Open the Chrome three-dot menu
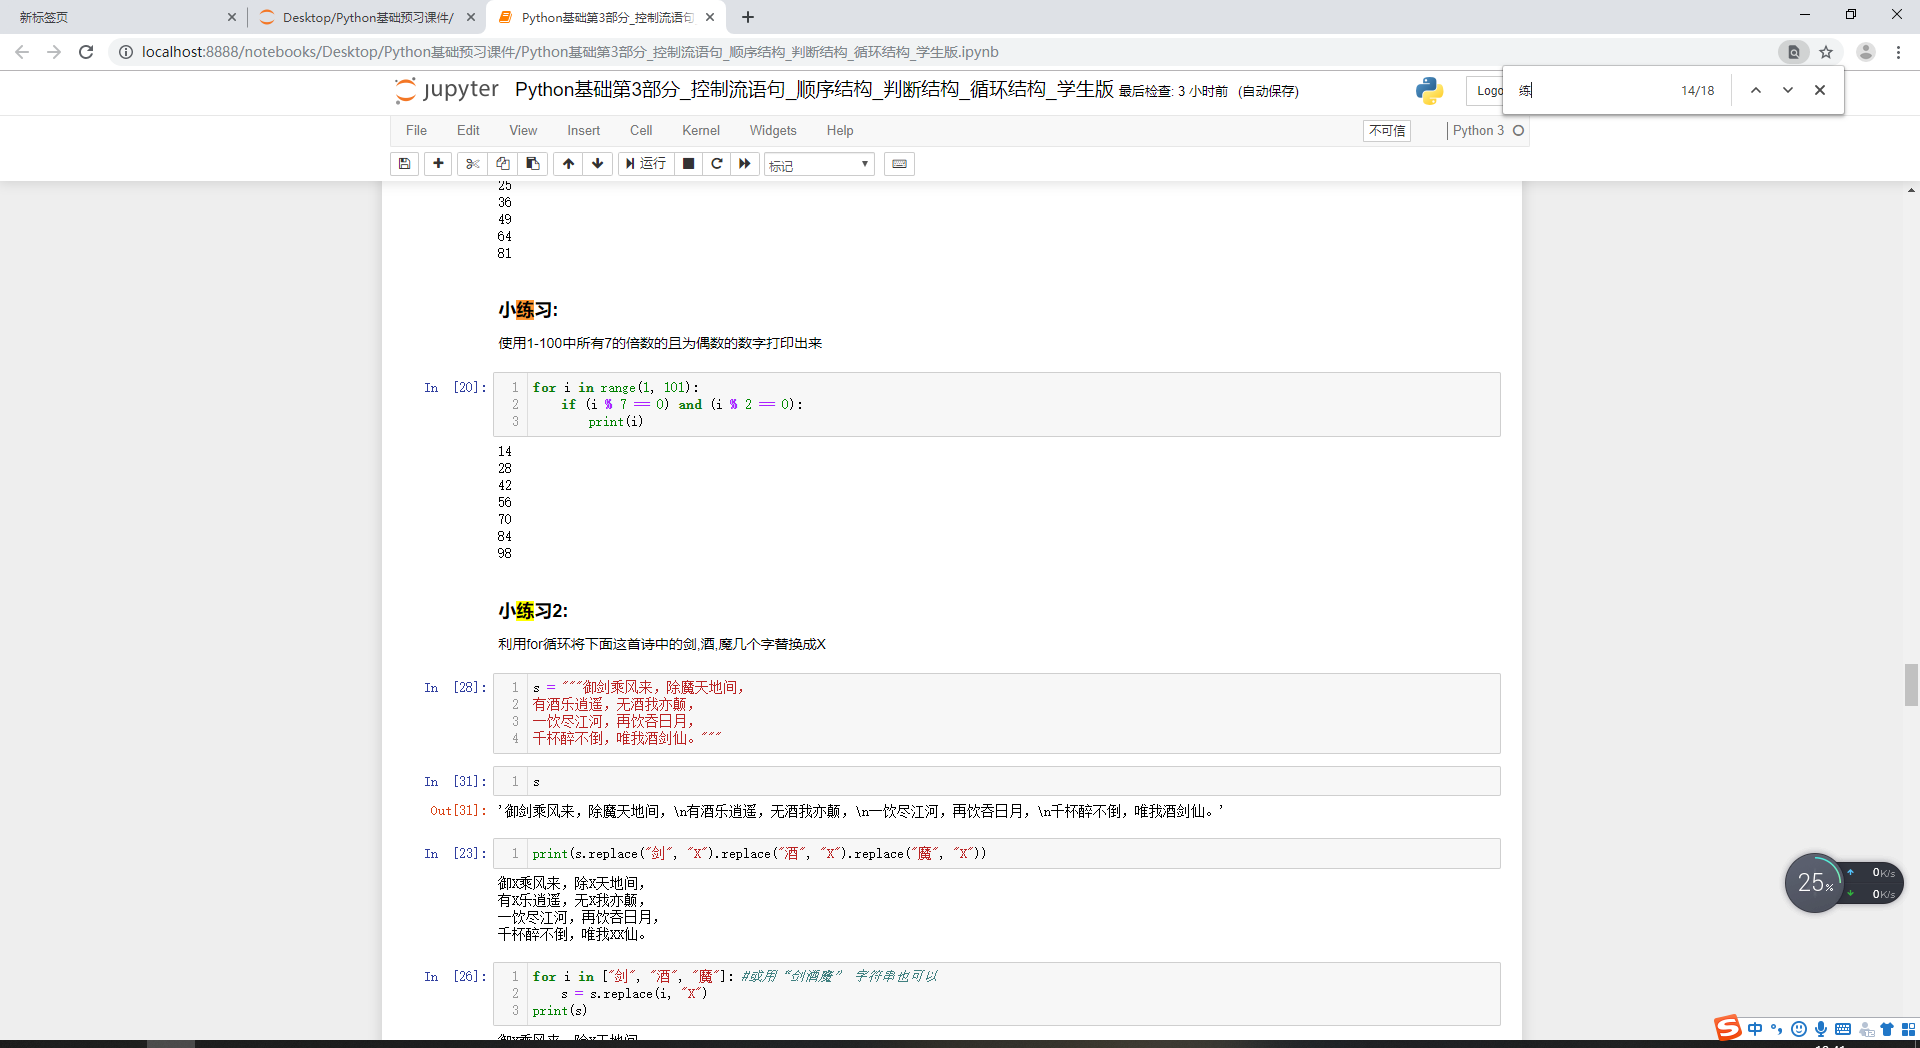 coord(1898,52)
